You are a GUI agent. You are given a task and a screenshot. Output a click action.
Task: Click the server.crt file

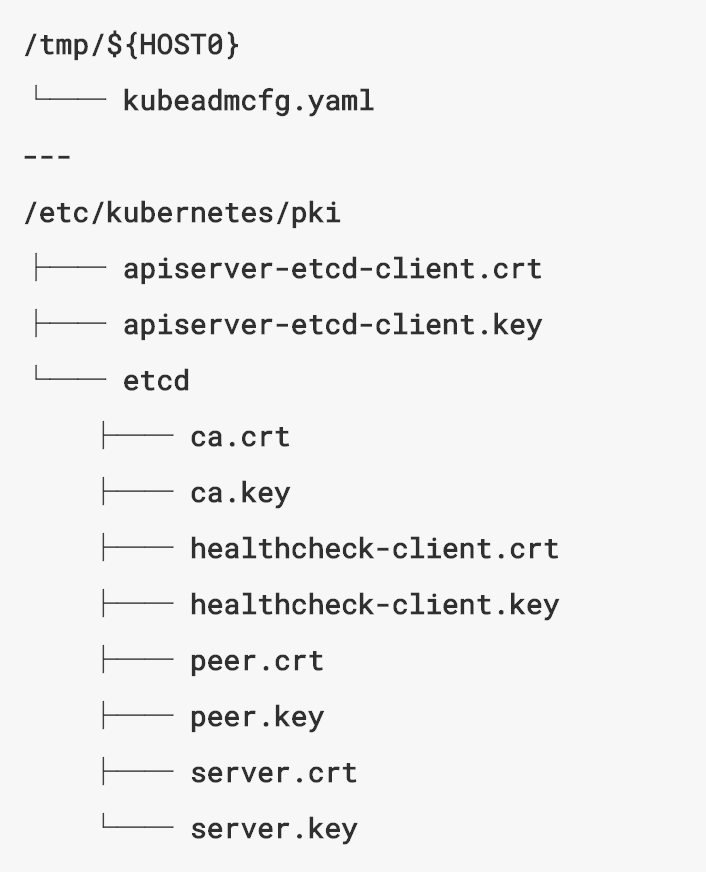273,773
